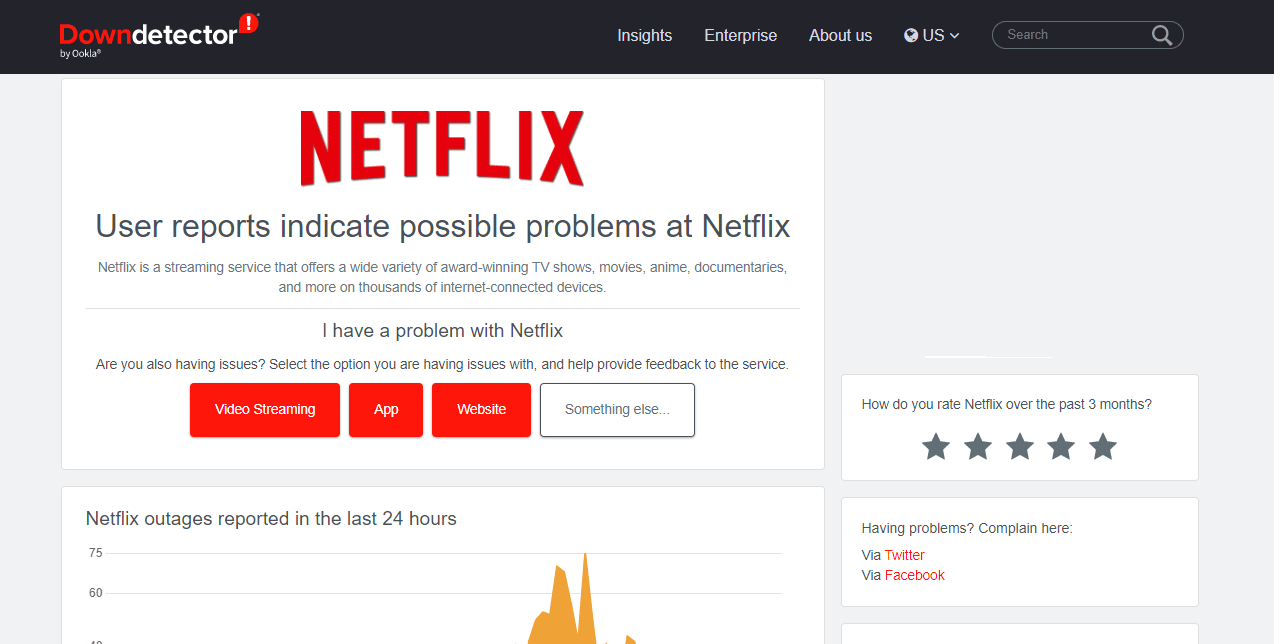The image size is (1274, 644).
Task: Click the search magnifier icon
Action: pyautogui.click(x=1161, y=35)
